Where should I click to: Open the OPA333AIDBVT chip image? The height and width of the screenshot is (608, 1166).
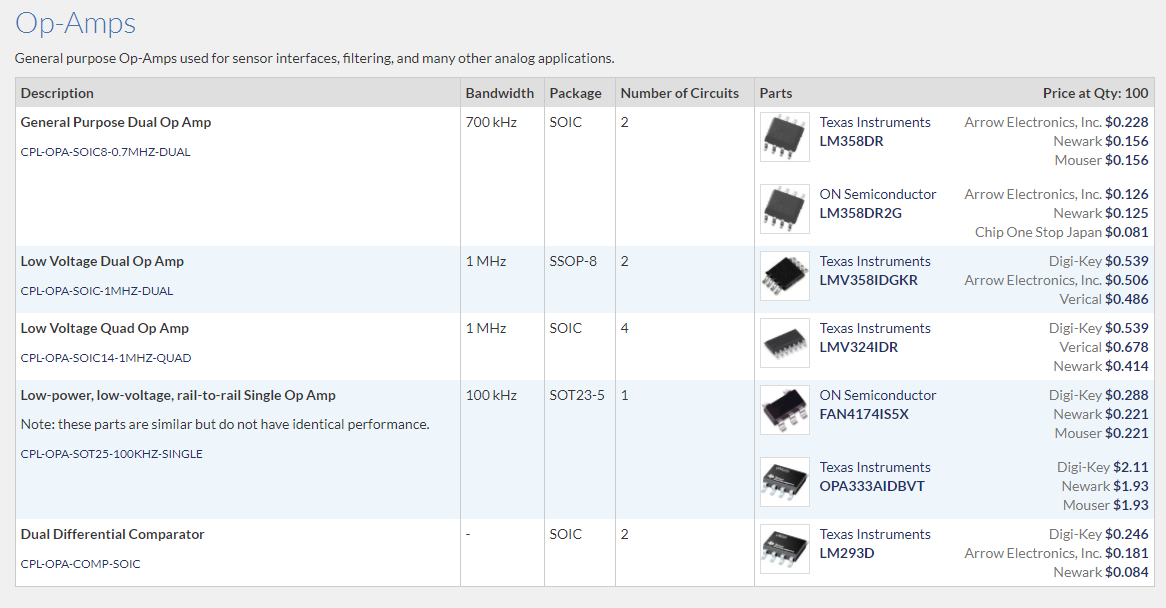pyautogui.click(x=785, y=482)
